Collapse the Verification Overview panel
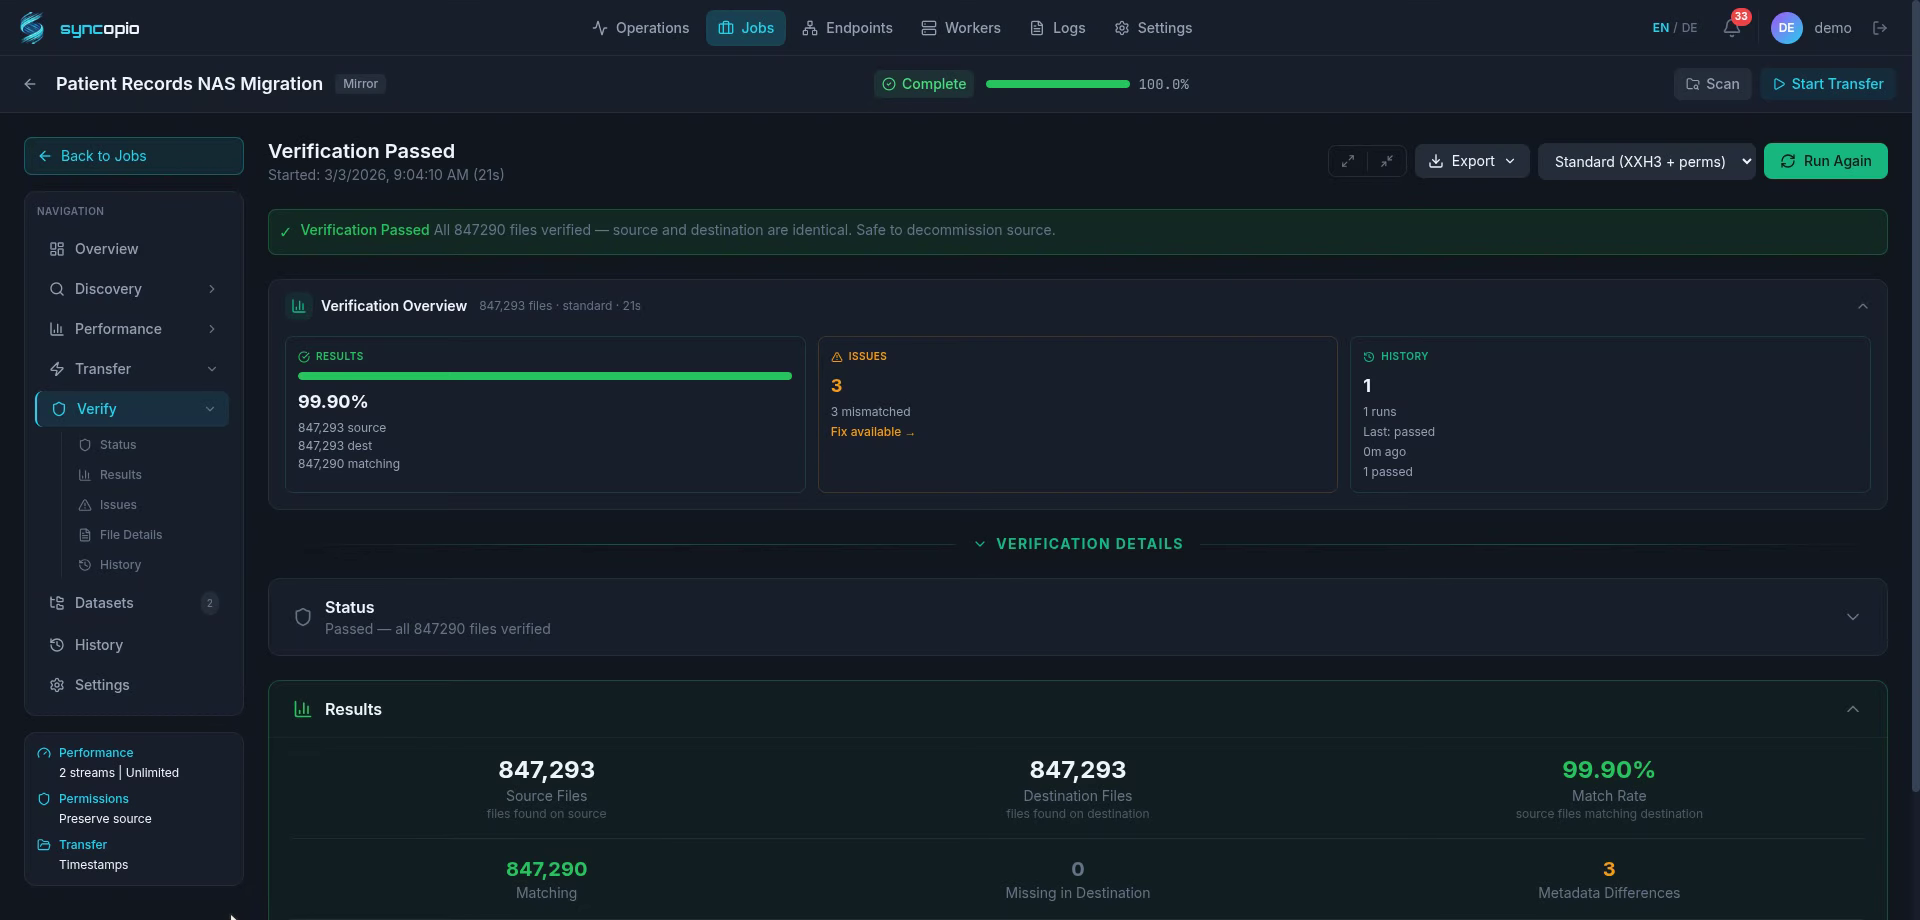Screen dimensions: 1920x920 [x=1862, y=306]
